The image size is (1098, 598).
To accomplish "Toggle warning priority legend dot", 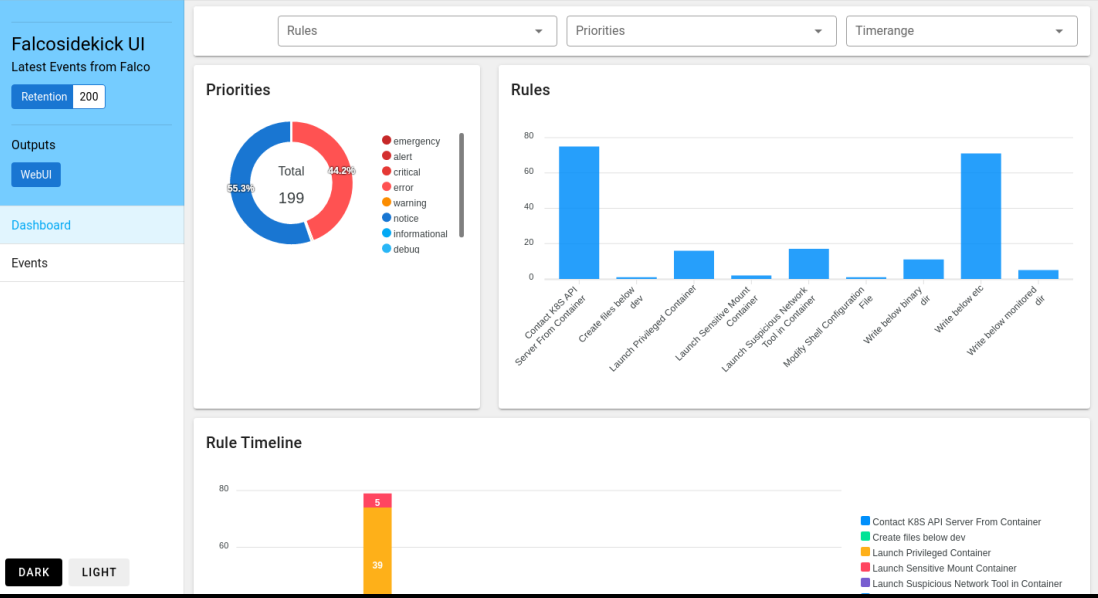I will tap(387, 203).
